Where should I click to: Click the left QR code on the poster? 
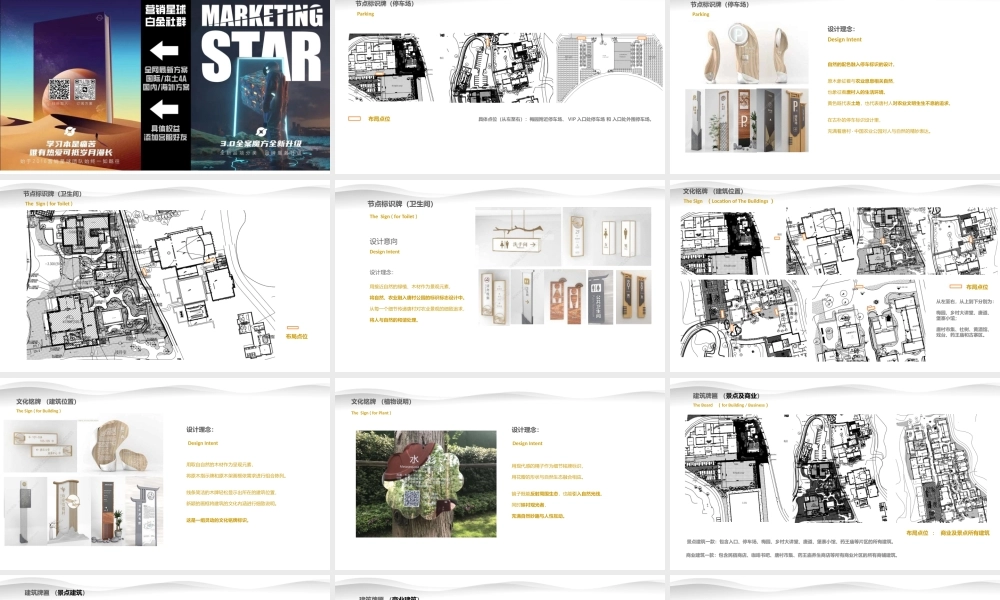tap(59, 90)
